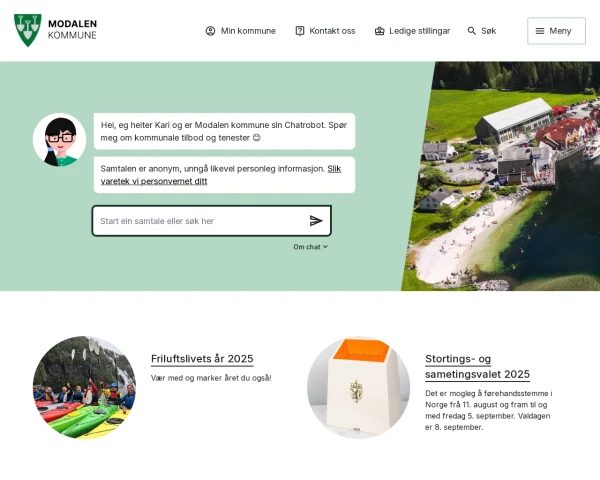Expand the Om chat dropdown
600x480 pixels.
point(311,247)
